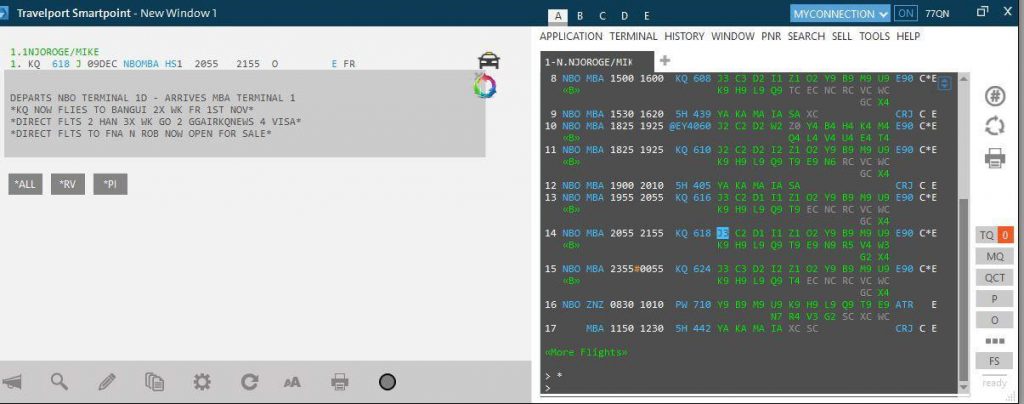Click the 5H 442 flight number
This screenshot has height=404, width=1024.
[693, 329]
